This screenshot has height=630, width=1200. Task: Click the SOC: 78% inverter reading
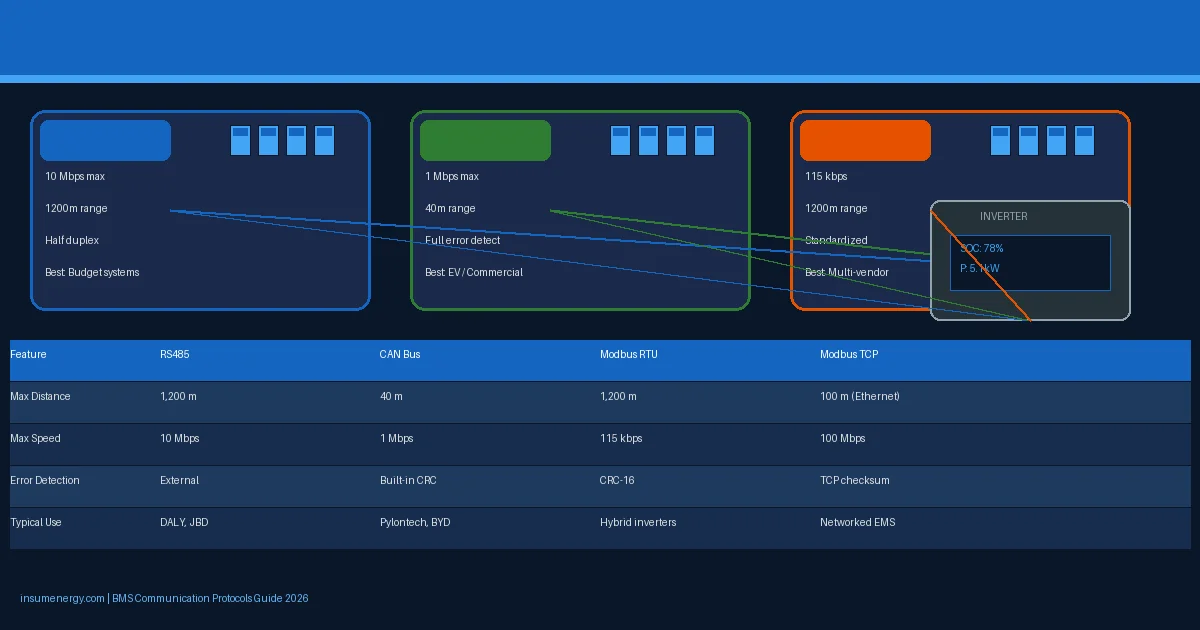tap(981, 248)
